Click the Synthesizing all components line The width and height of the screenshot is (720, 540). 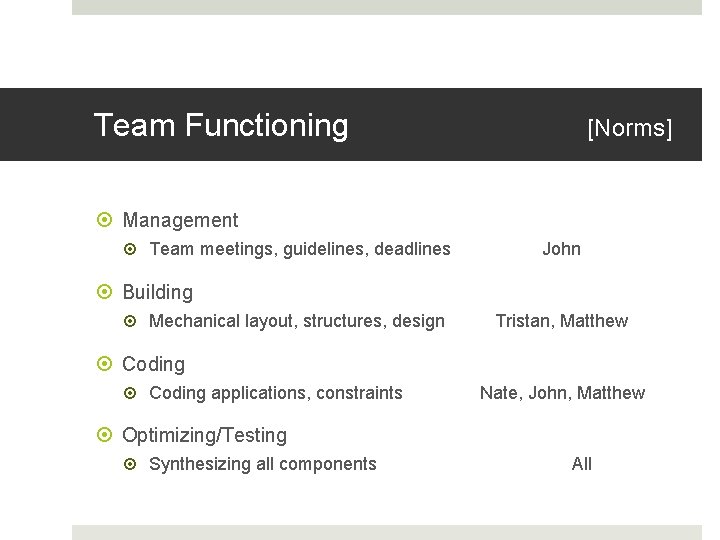[x=262, y=464]
